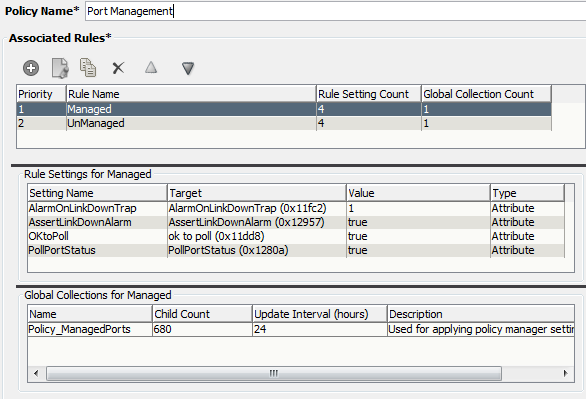
Task: Select the Policy_ManagedPorts collection row
Action: coord(301,329)
